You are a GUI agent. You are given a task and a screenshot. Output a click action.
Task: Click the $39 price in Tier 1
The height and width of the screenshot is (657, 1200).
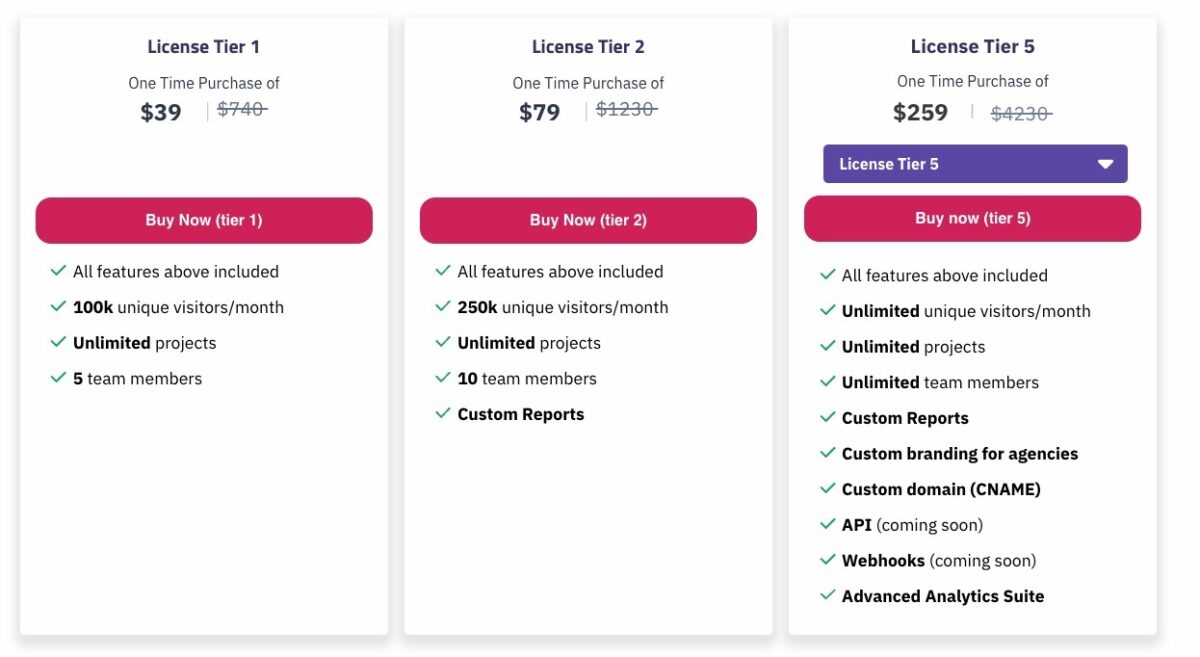161,112
